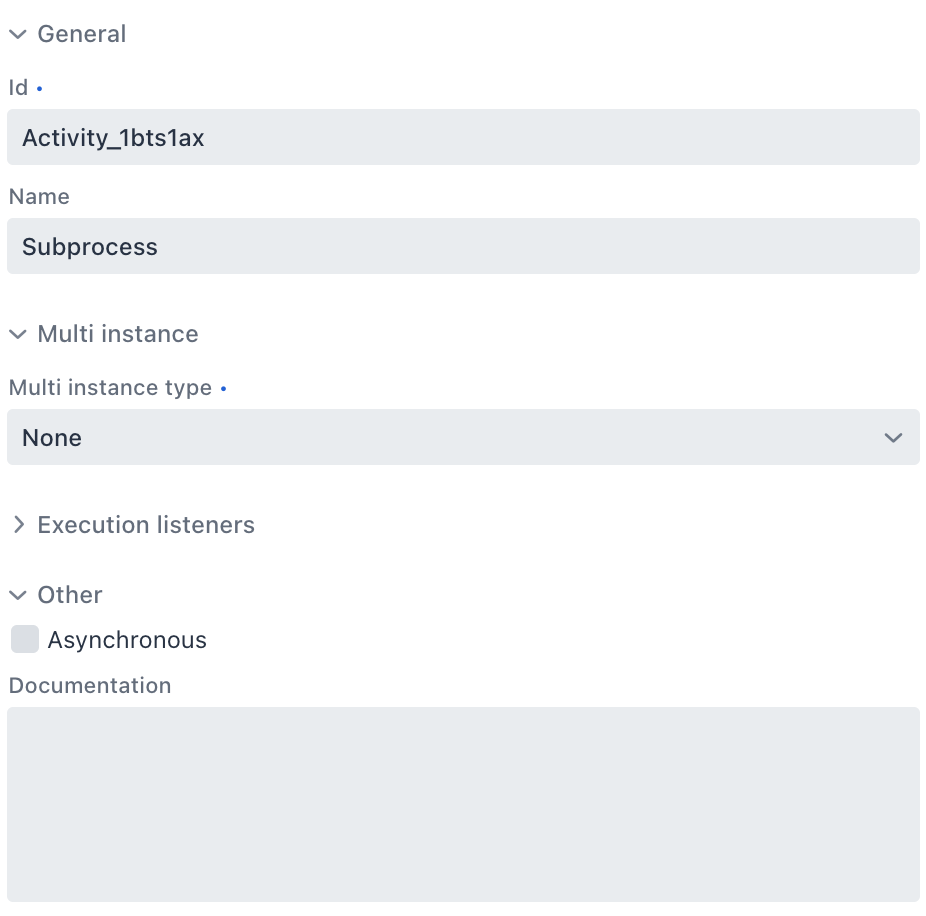
Task: Open the Multi instance type dropdown
Action: (x=463, y=437)
